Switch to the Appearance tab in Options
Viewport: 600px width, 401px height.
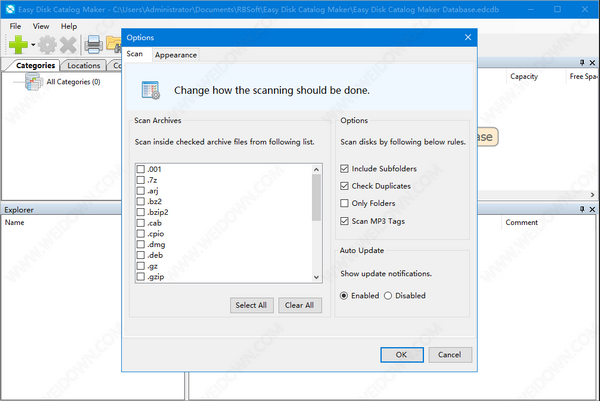[176, 55]
